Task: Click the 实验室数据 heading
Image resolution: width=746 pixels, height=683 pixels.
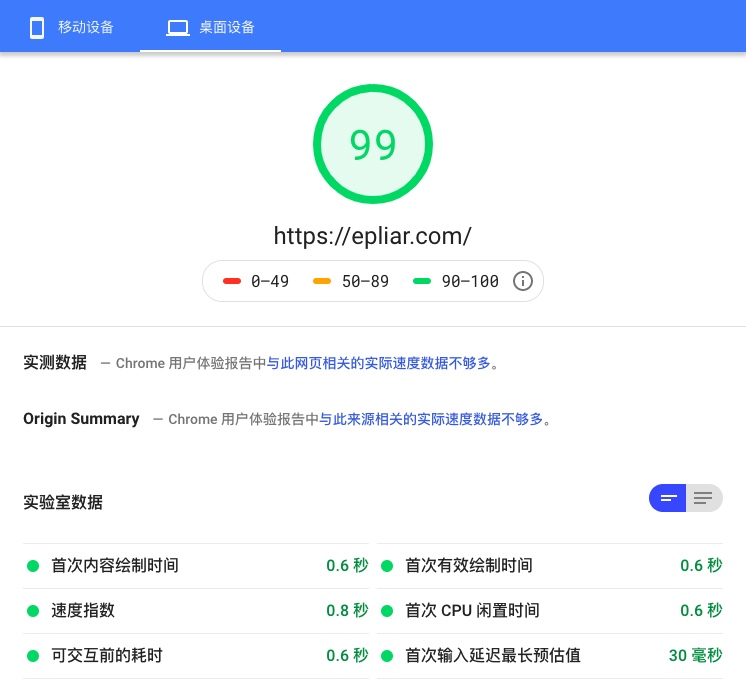Action: (x=63, y=502)
